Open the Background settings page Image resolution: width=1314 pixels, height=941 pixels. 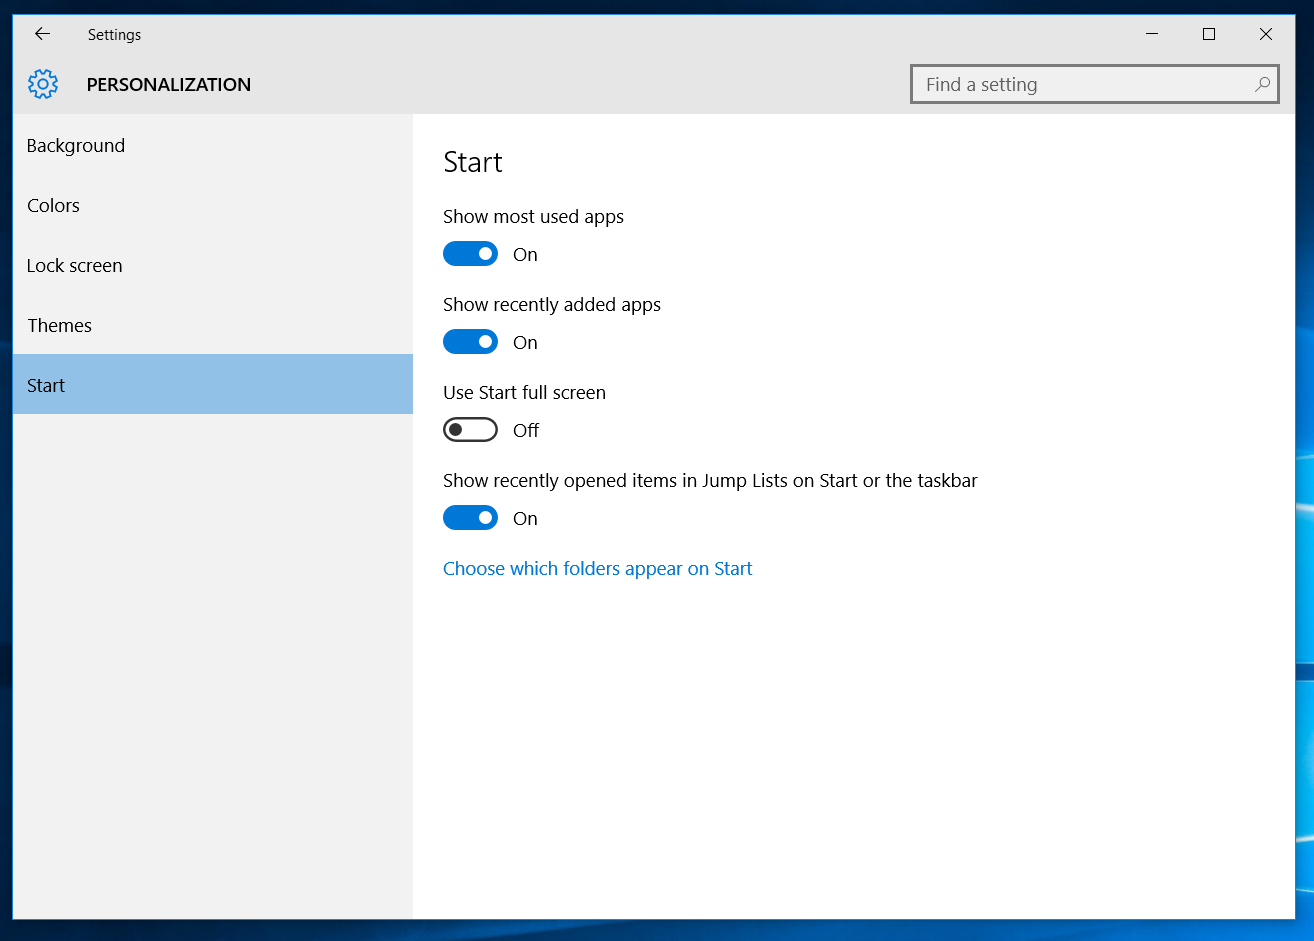coord(76,146)
